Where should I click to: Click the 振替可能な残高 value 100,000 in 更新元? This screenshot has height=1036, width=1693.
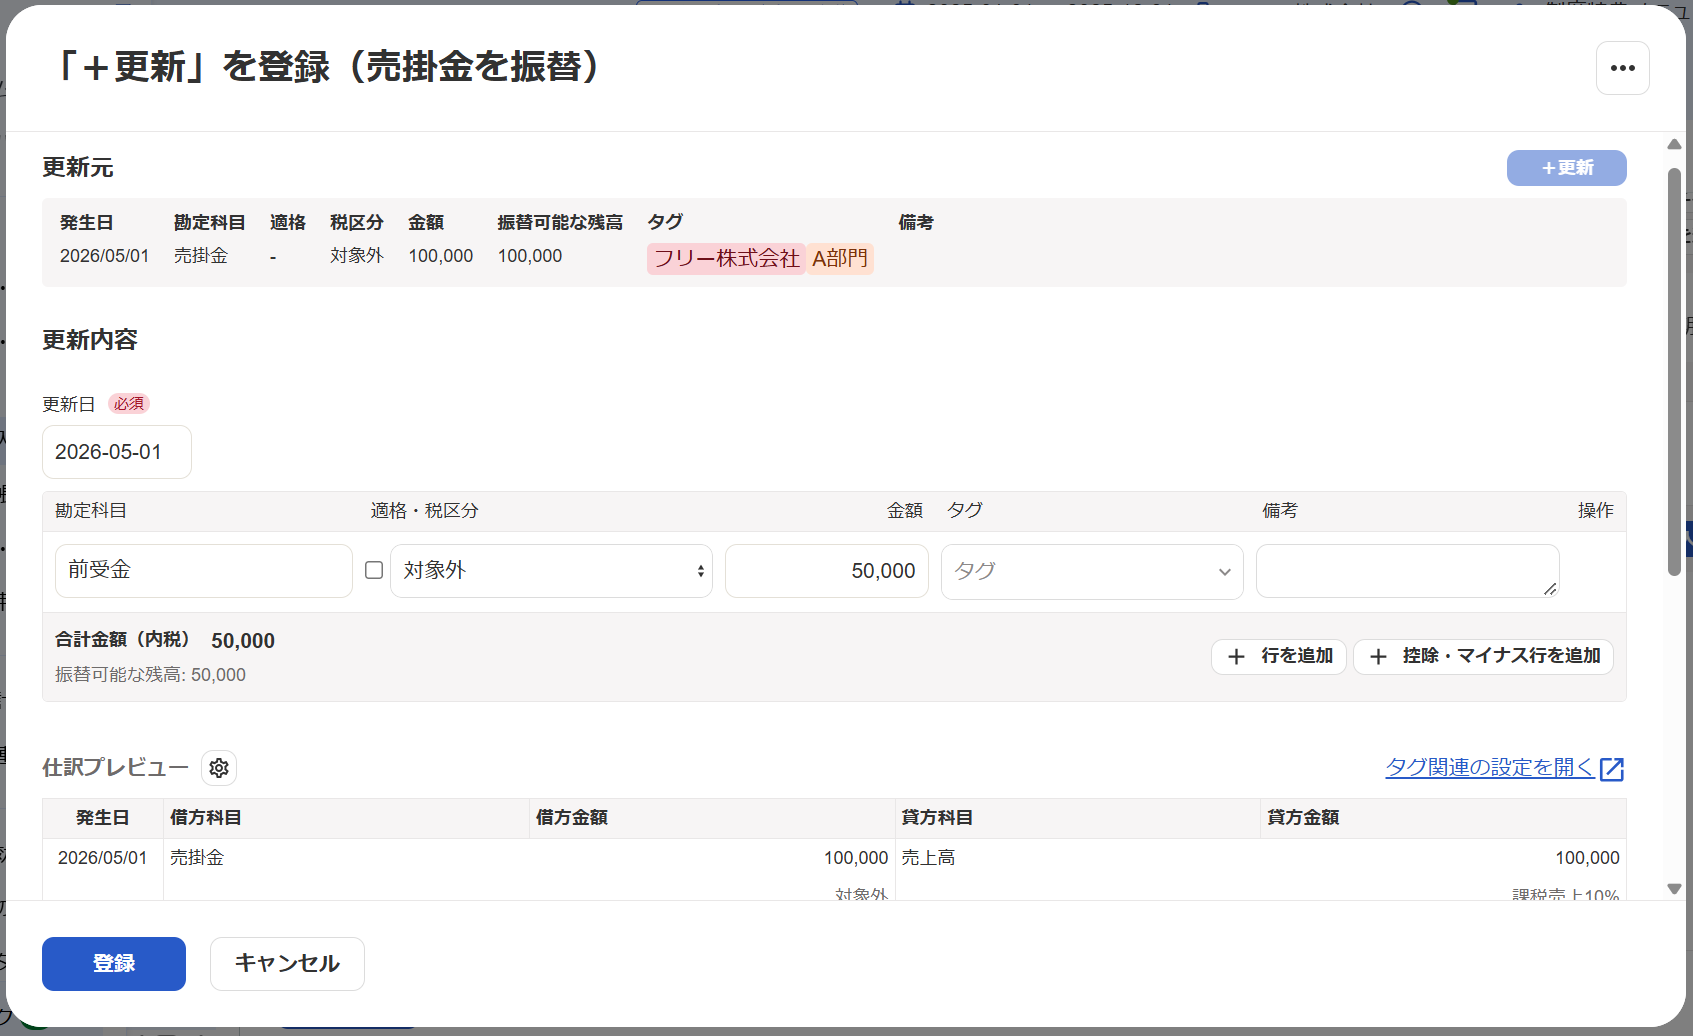[x=530, y=256]
